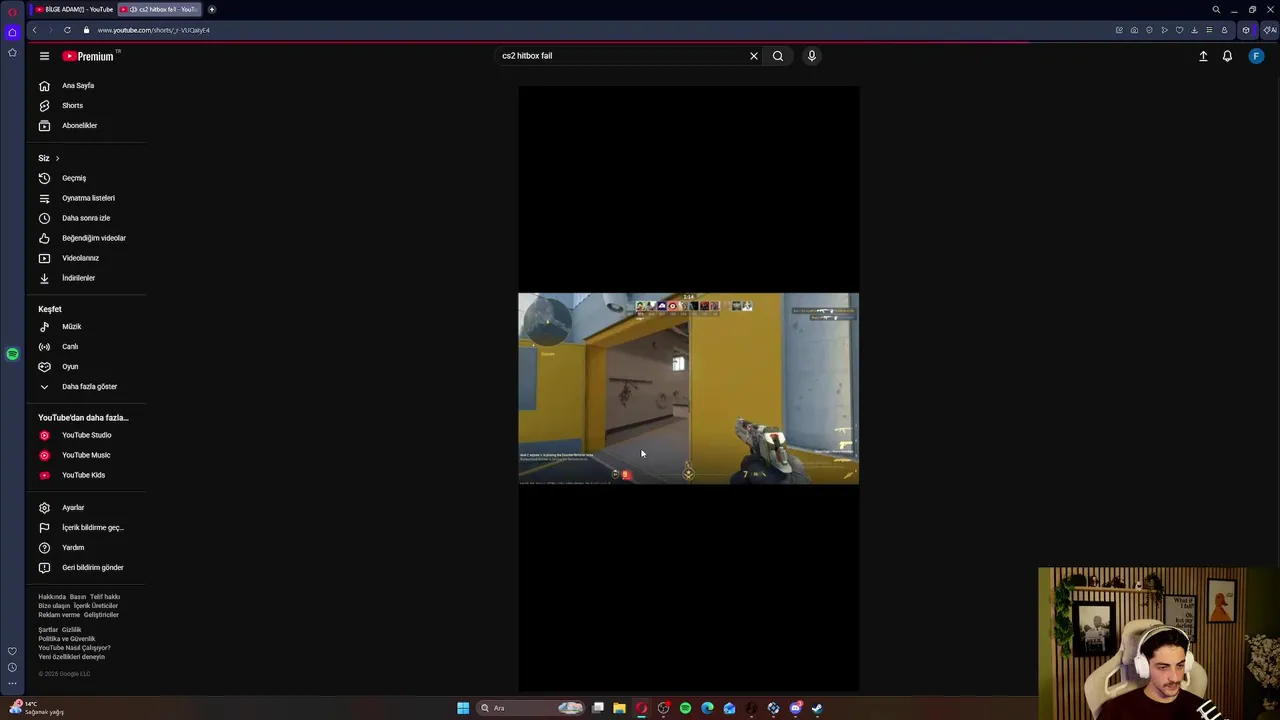Click YouTube Nasıl Çalışıyor? link
Image resolution: width=1280 pixels, height=720 pixels.
74,648
